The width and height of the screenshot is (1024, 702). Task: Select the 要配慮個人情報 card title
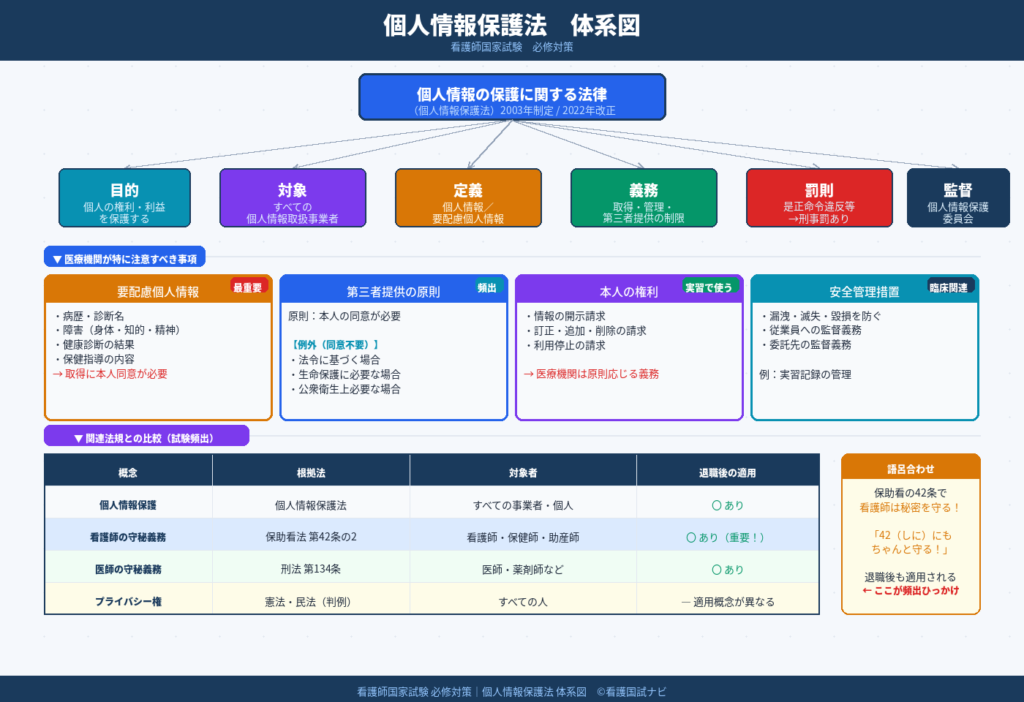click(157, 292)
